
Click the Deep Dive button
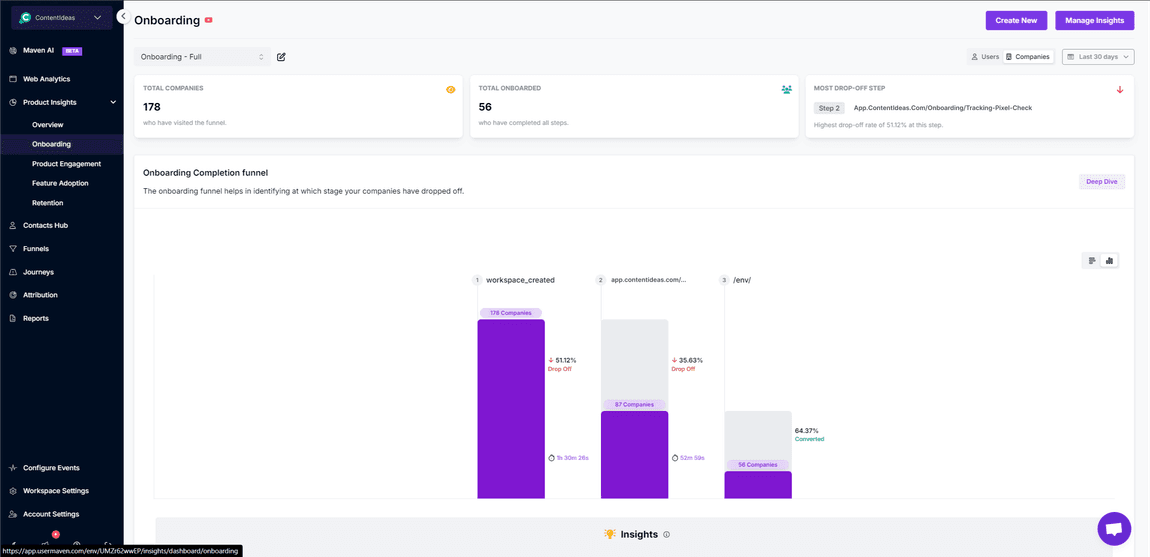[1101, 182]
